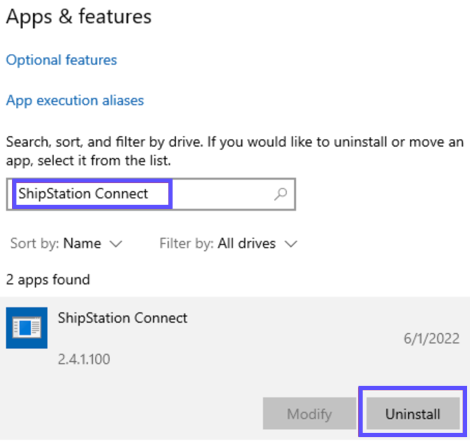Open the Optional features link
This screenshot has width=470, height=441.
pos(62,60)
